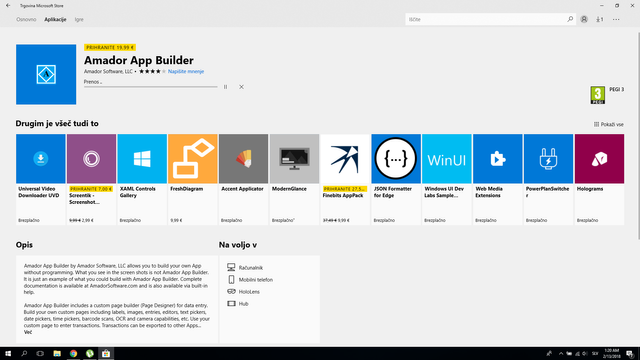
Task: Open File Explorer from the taskbar
Action: (57, 353)
